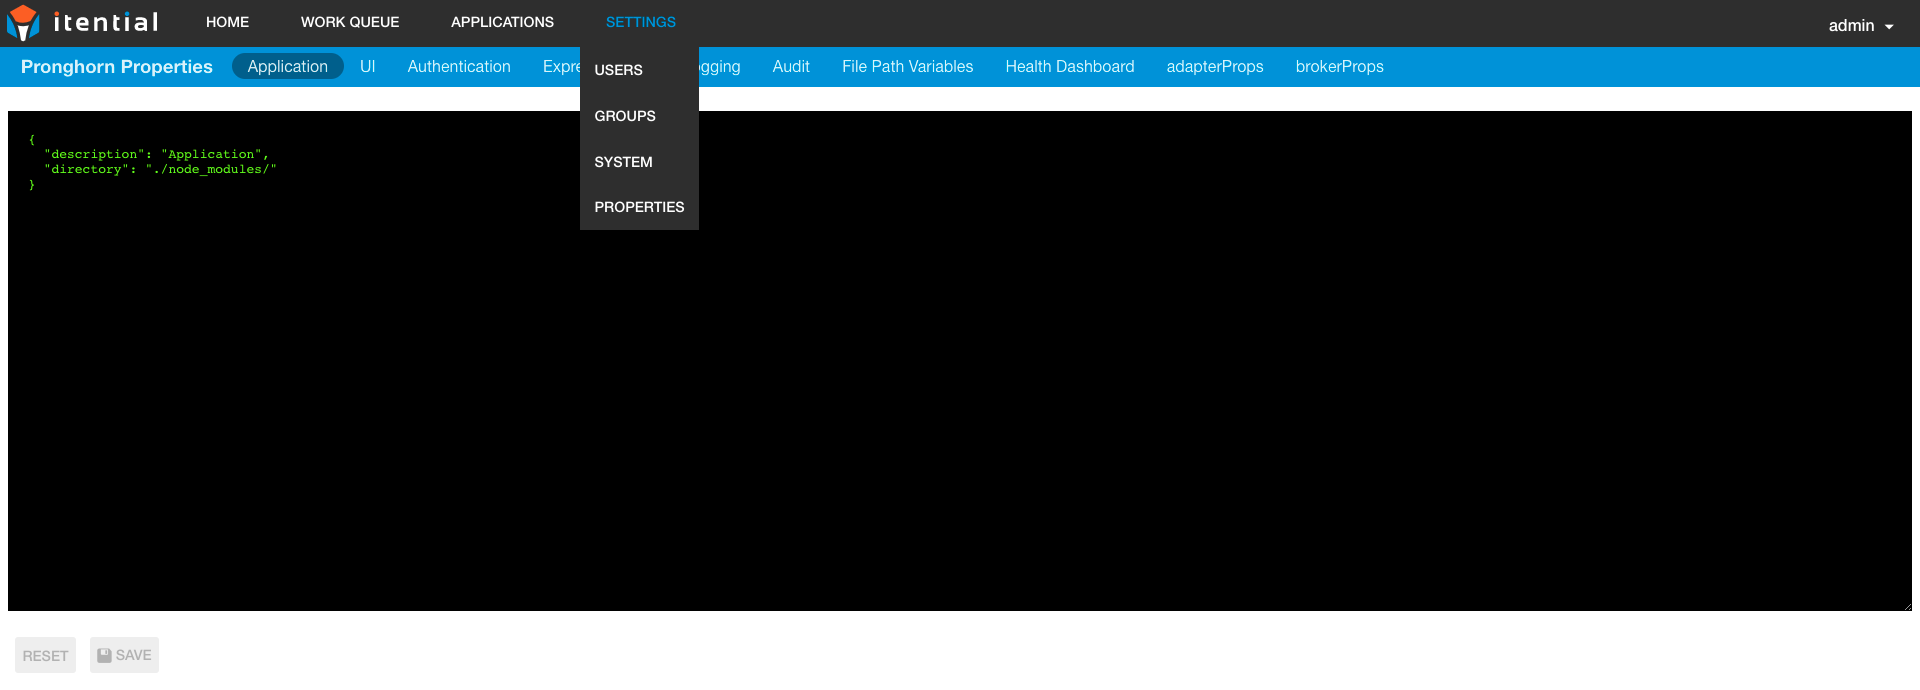Open the Audit properties tab
Image resolution: width=1920 pixels, height=690 pixels.
pos(791,66)
